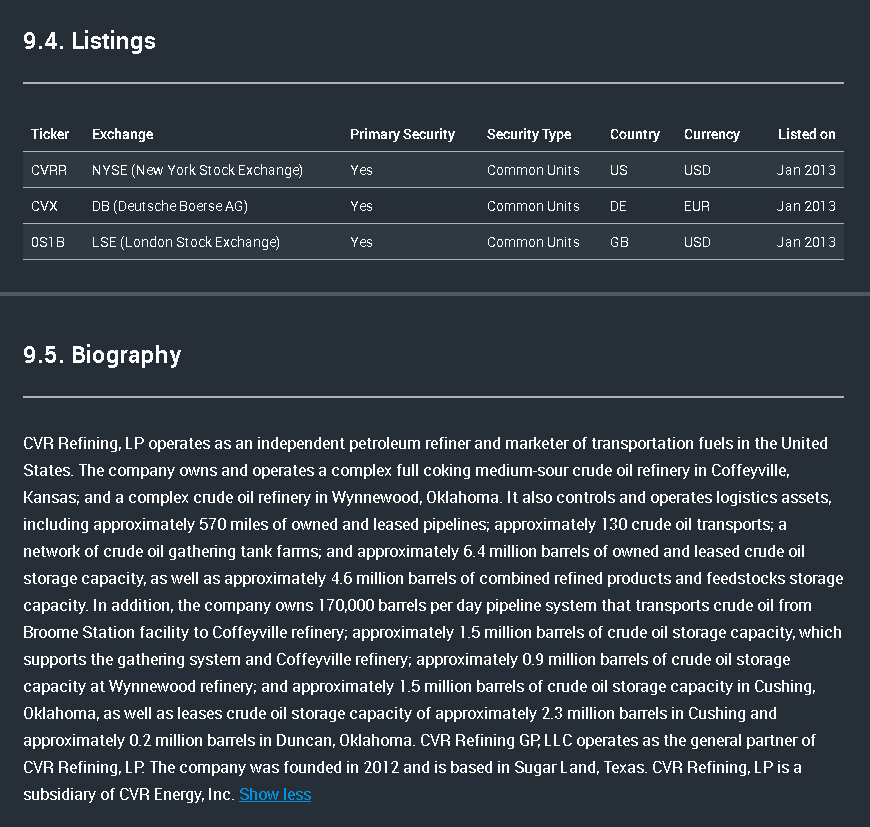Click the EUR currency cell

point(697,206)
